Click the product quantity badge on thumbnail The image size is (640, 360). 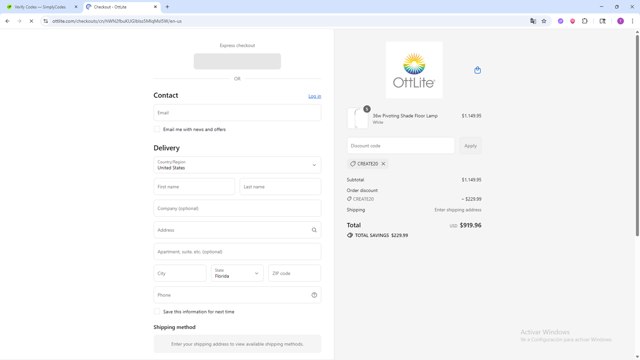[x=367, y=109]
